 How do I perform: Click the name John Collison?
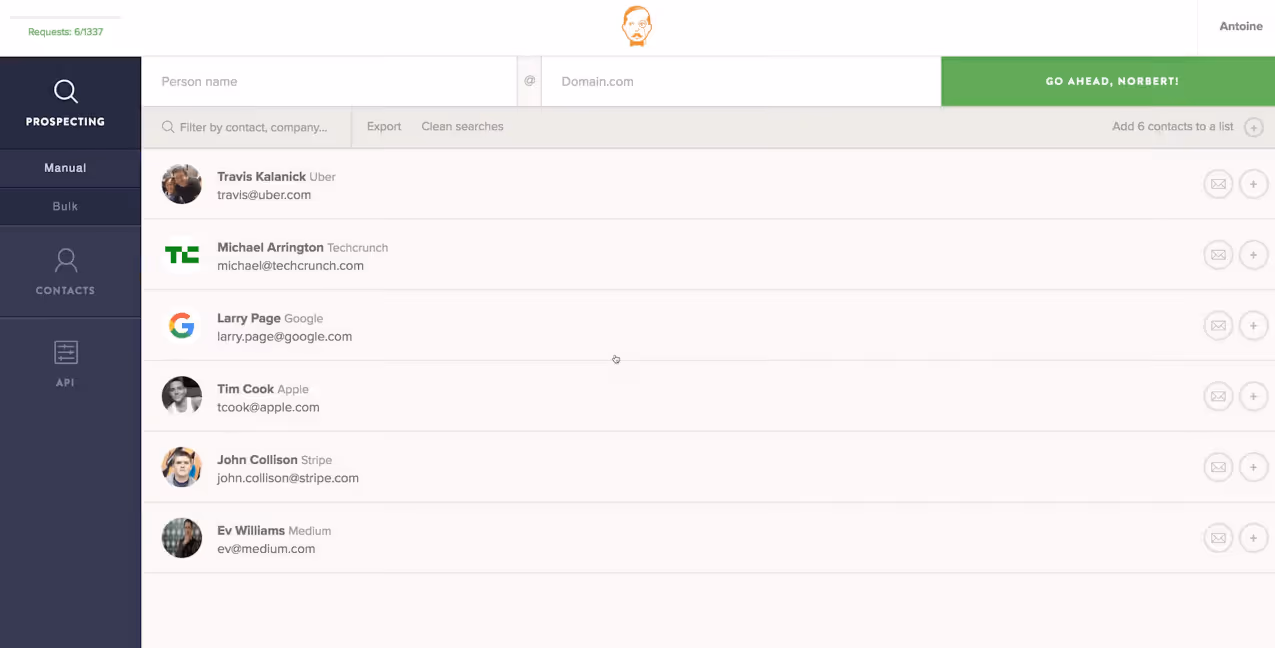(x=257, y=460)
